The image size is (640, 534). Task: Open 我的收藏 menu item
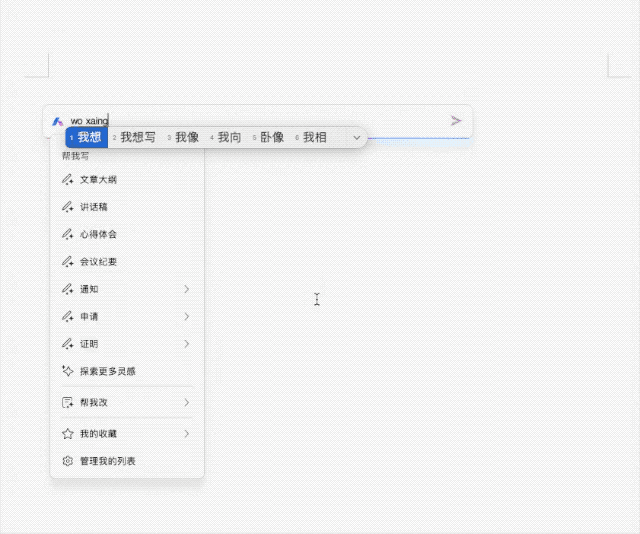(x=127, y=434)
